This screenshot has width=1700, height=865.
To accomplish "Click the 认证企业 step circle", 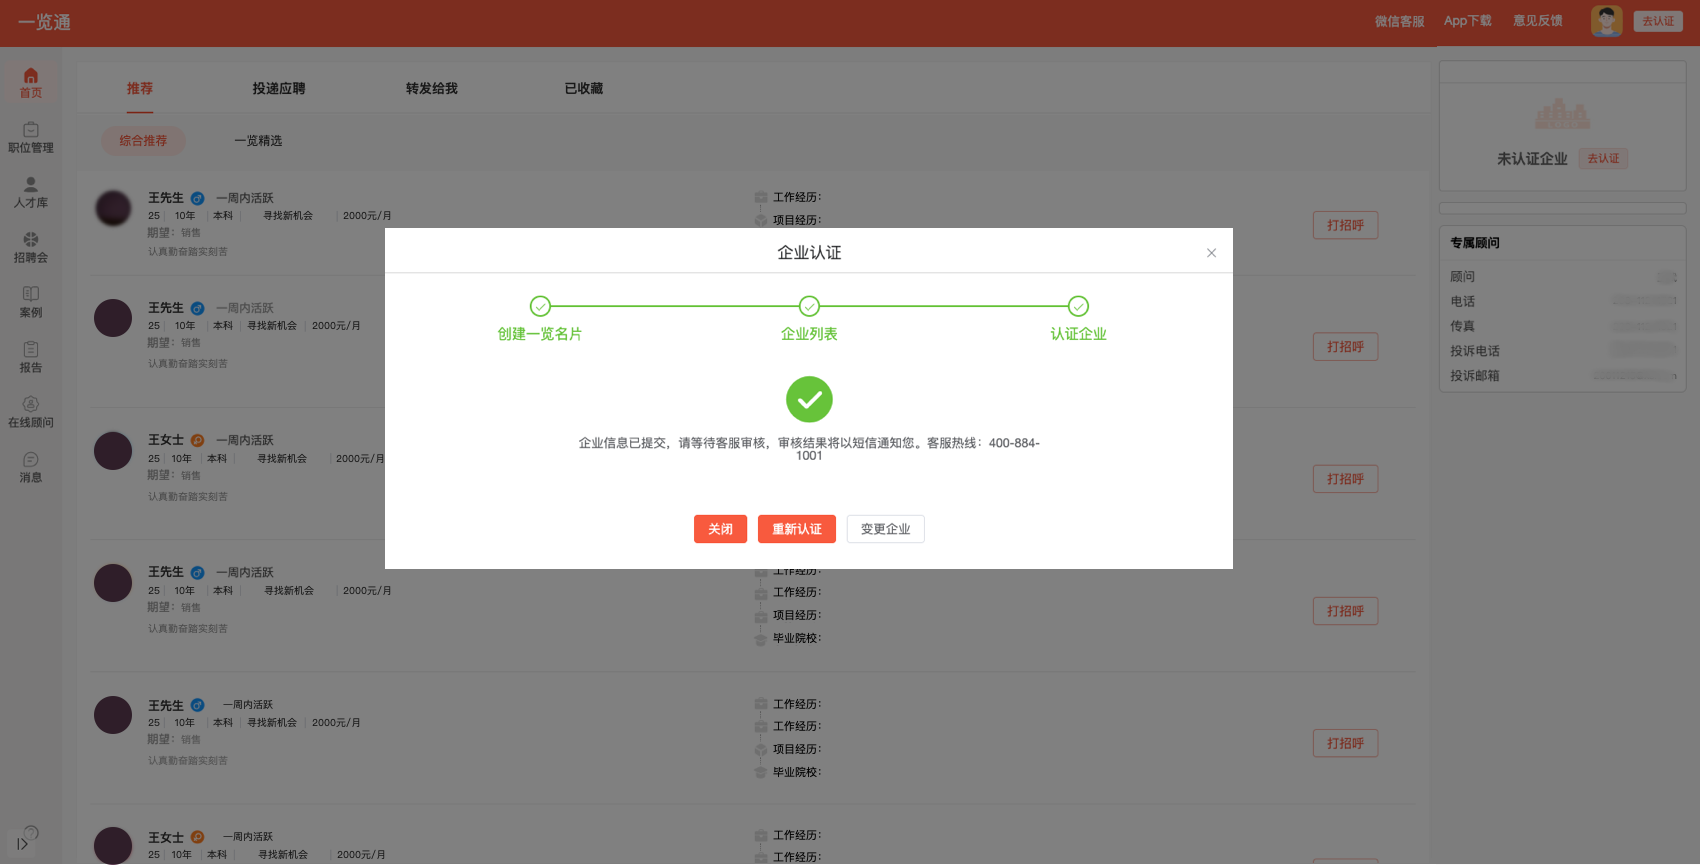I will pyautogui.click(x=1078, y=306).
